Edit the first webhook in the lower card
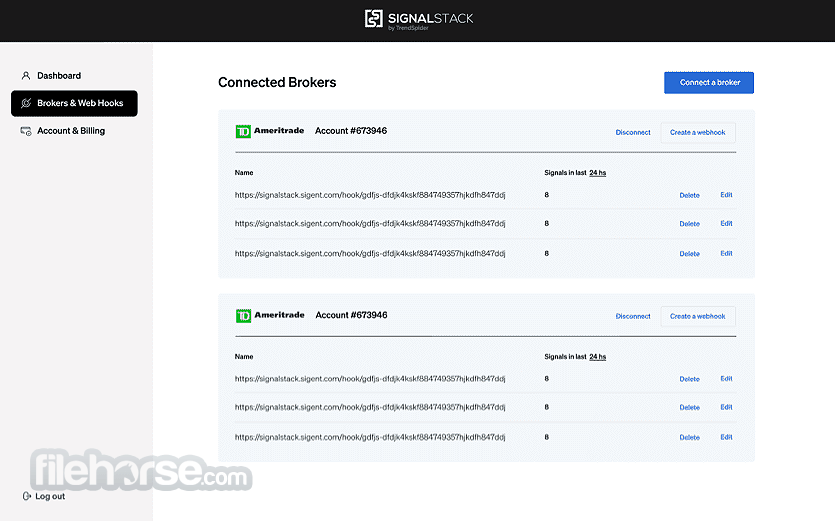 (726, 378)
